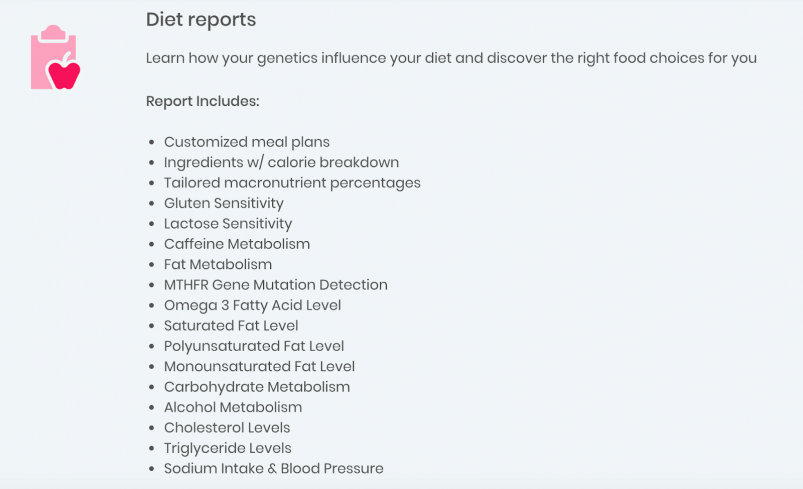Select the Diet reports heading
803x489 pixels.
(x=201, y=20)
